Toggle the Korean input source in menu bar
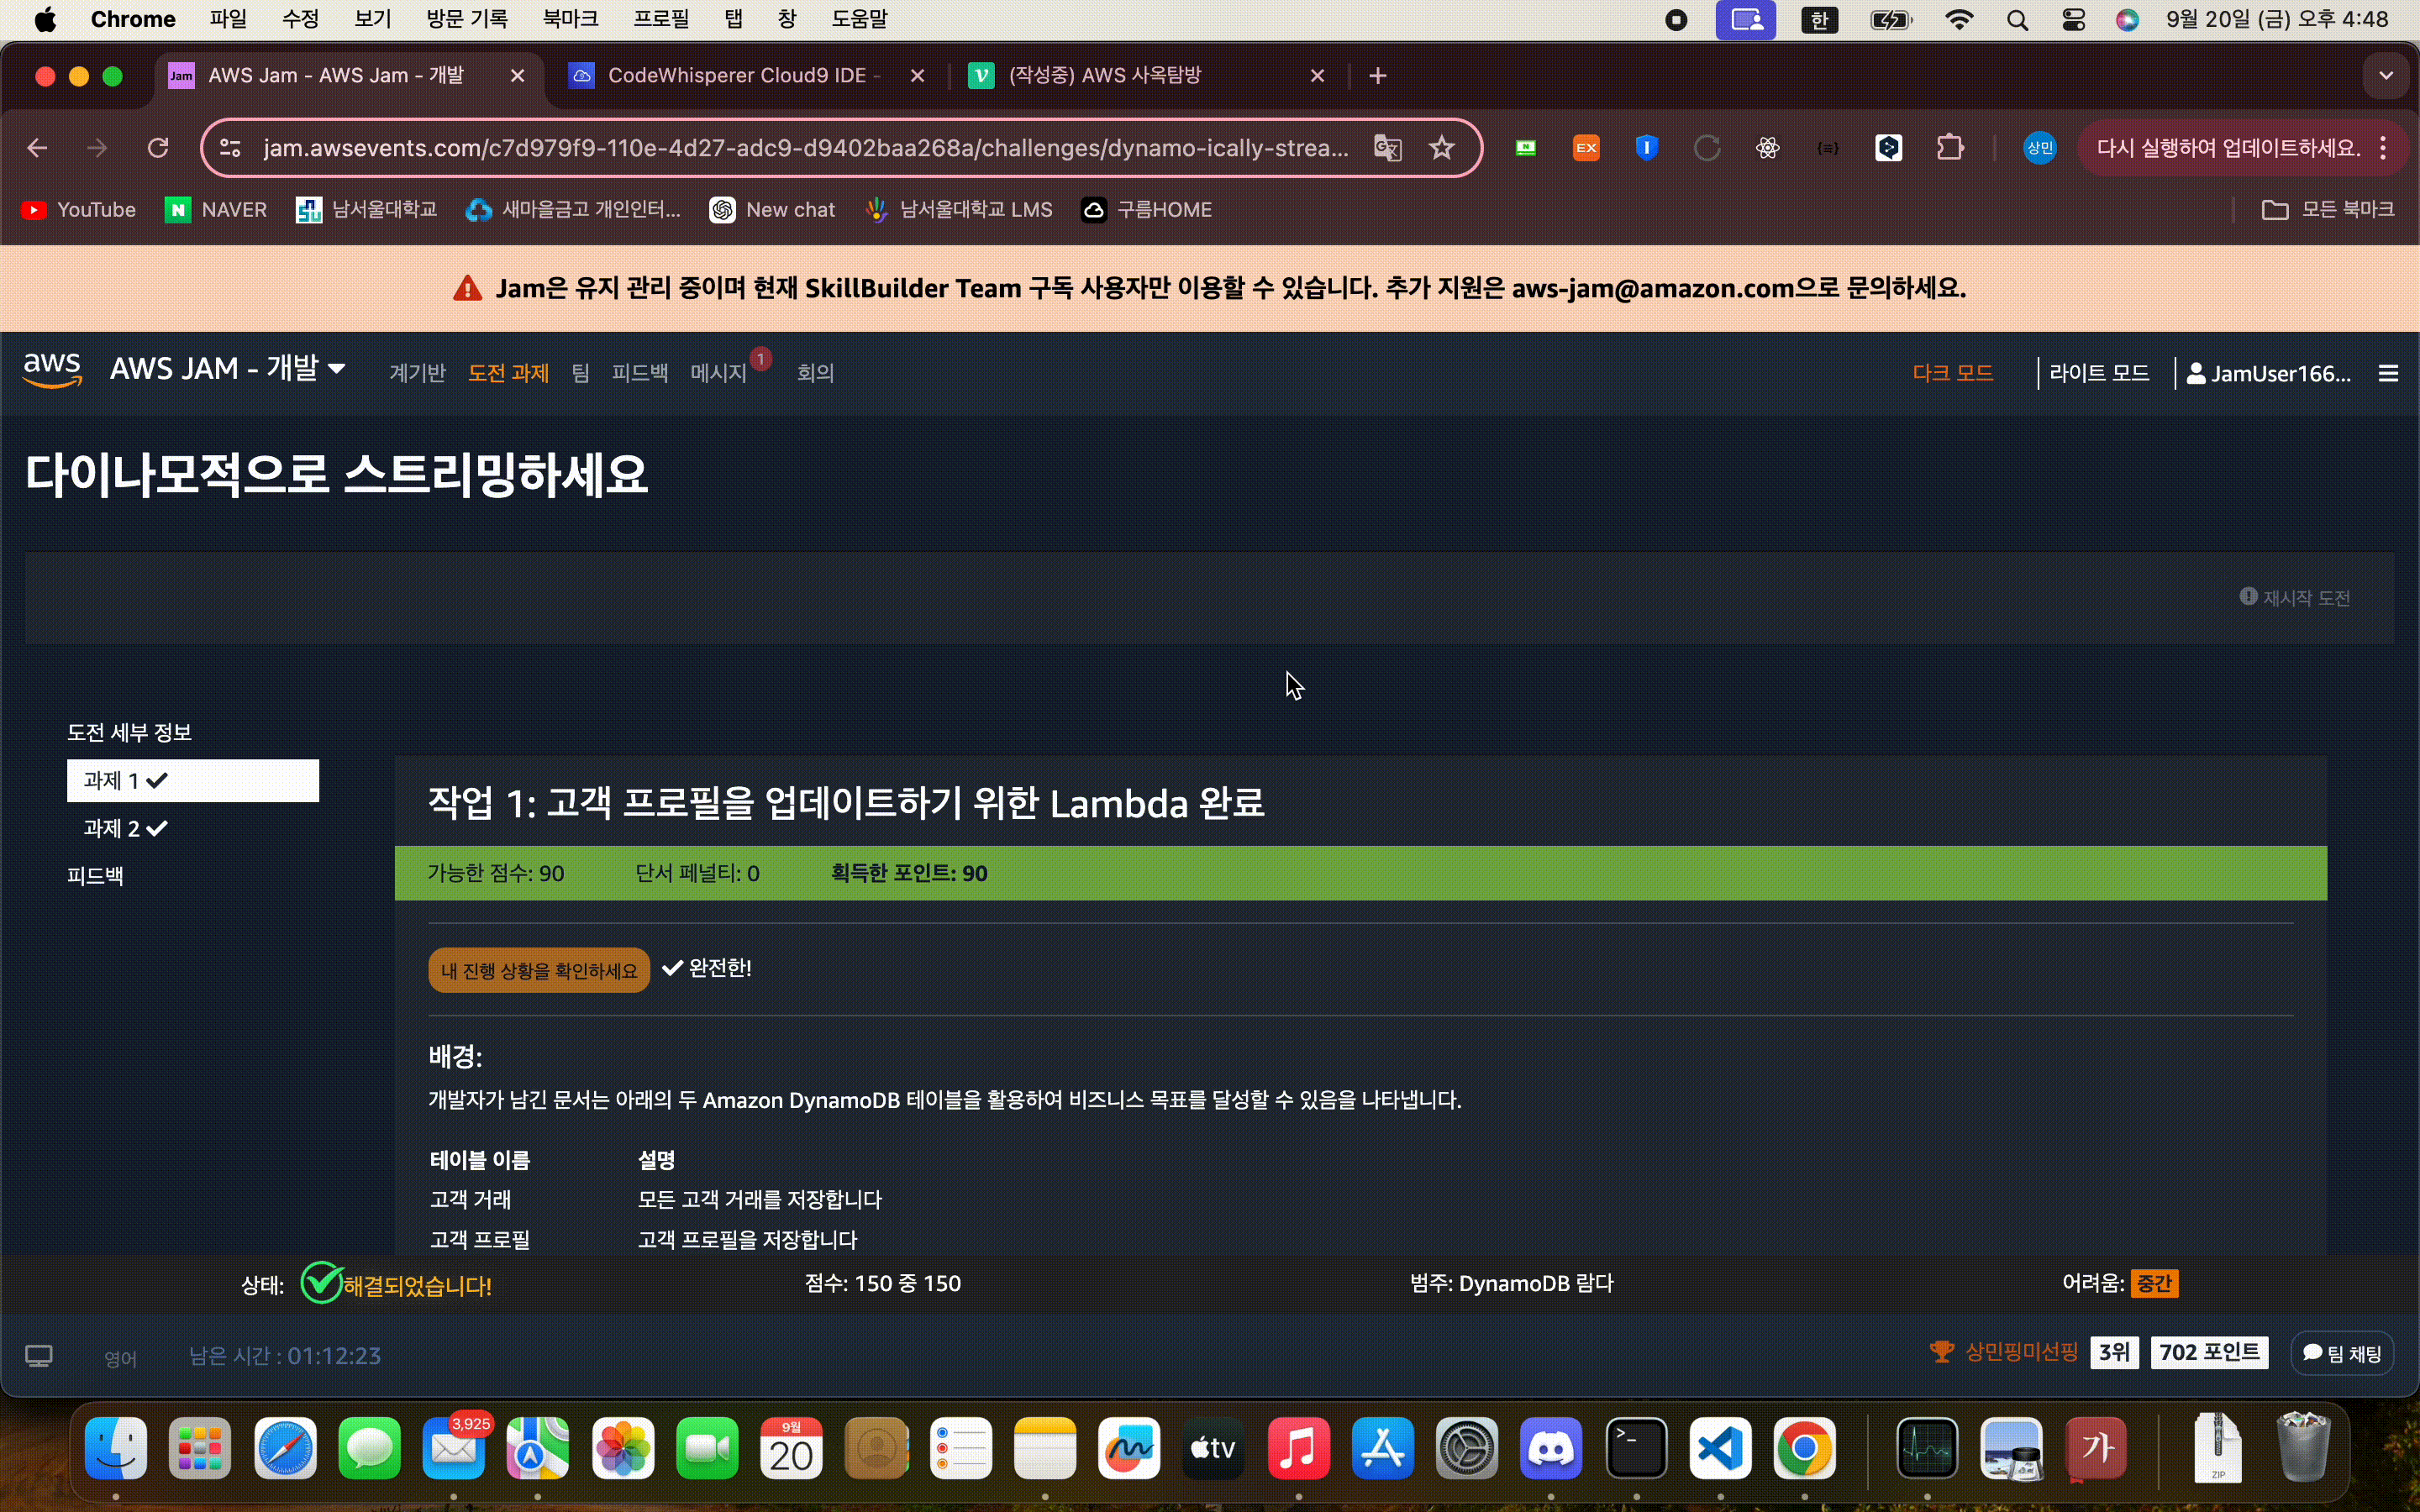Image resolution: width=2420 pixels, height=1512 pixels. point(1819,19)
